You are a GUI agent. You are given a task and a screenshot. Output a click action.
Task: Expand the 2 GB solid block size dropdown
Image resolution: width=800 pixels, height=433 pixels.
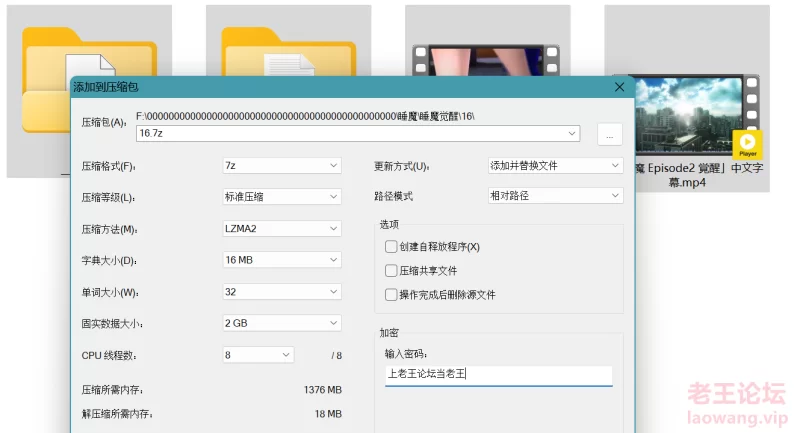(x=282, y=324)
